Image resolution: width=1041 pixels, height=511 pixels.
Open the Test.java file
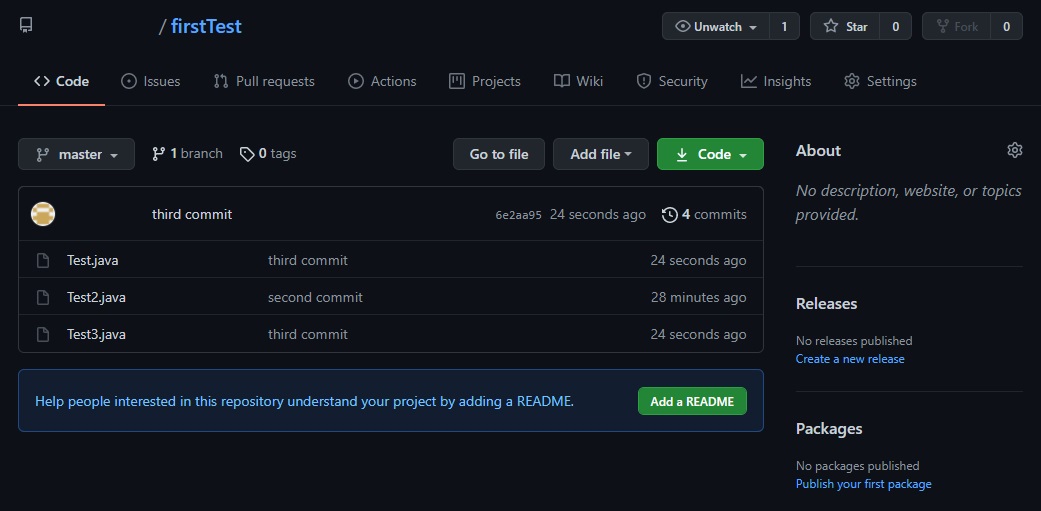point(92,260)
